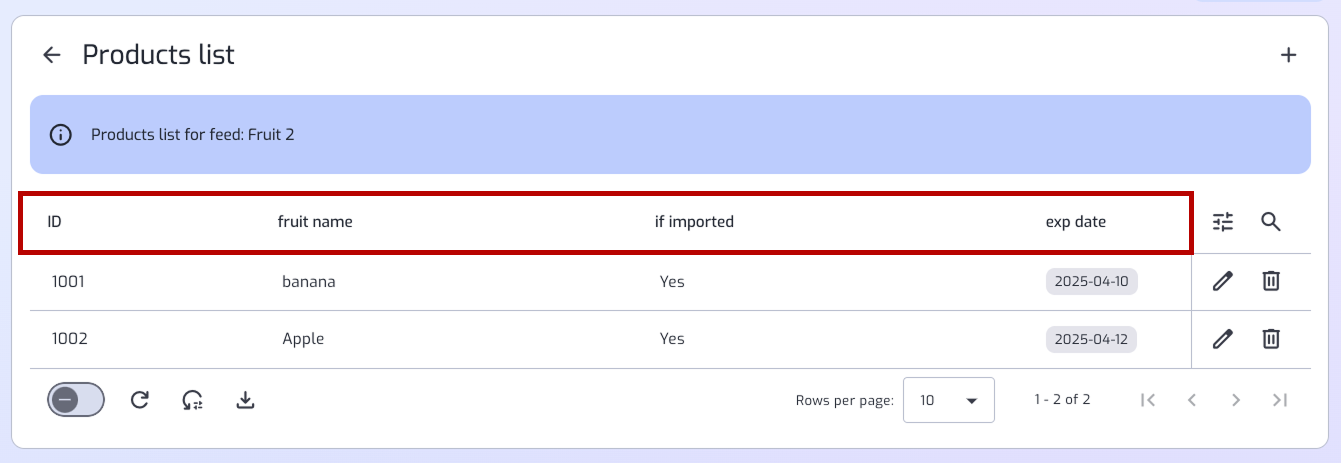The height and width of the screenshot is (463, 1341).
Task: Open the Rows per page dropdown
Action: [x=948, y=400]
